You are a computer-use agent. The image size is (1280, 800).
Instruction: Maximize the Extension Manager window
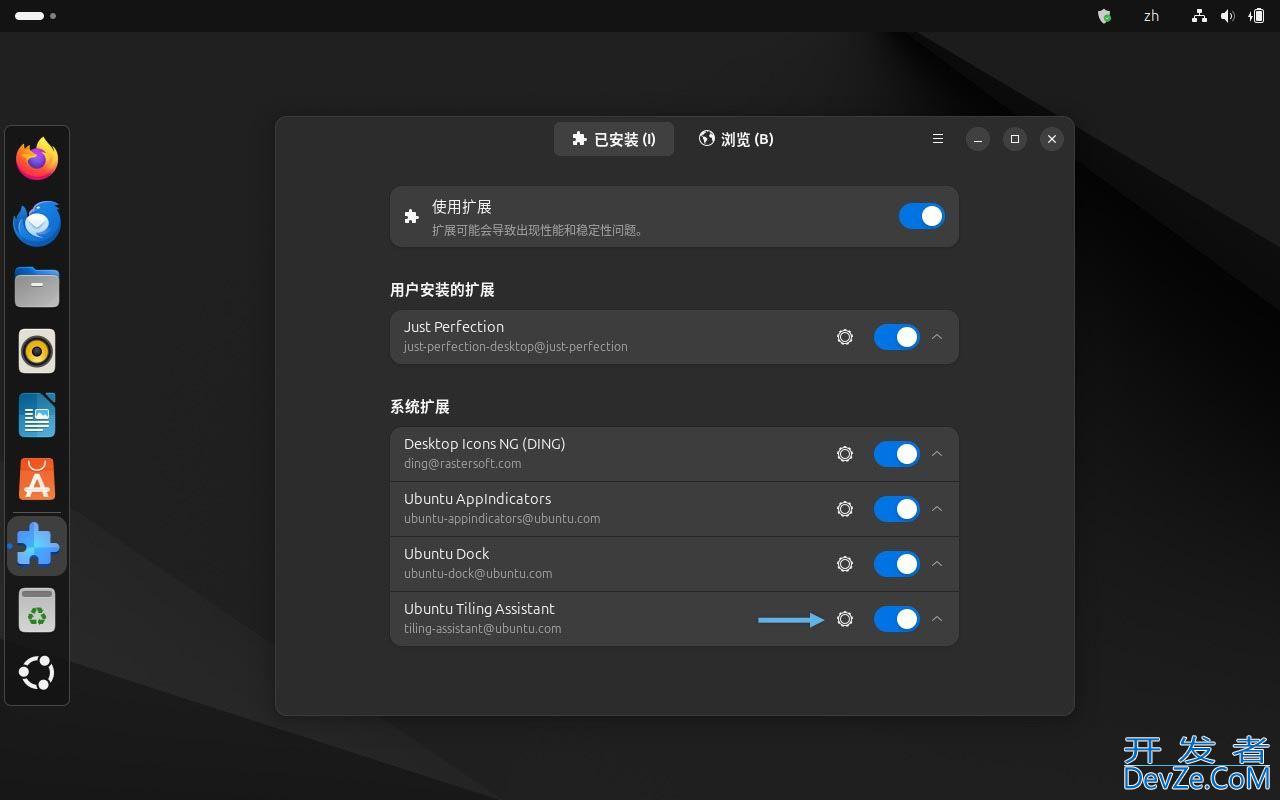pyautogui.click(x=1015, y=139)
